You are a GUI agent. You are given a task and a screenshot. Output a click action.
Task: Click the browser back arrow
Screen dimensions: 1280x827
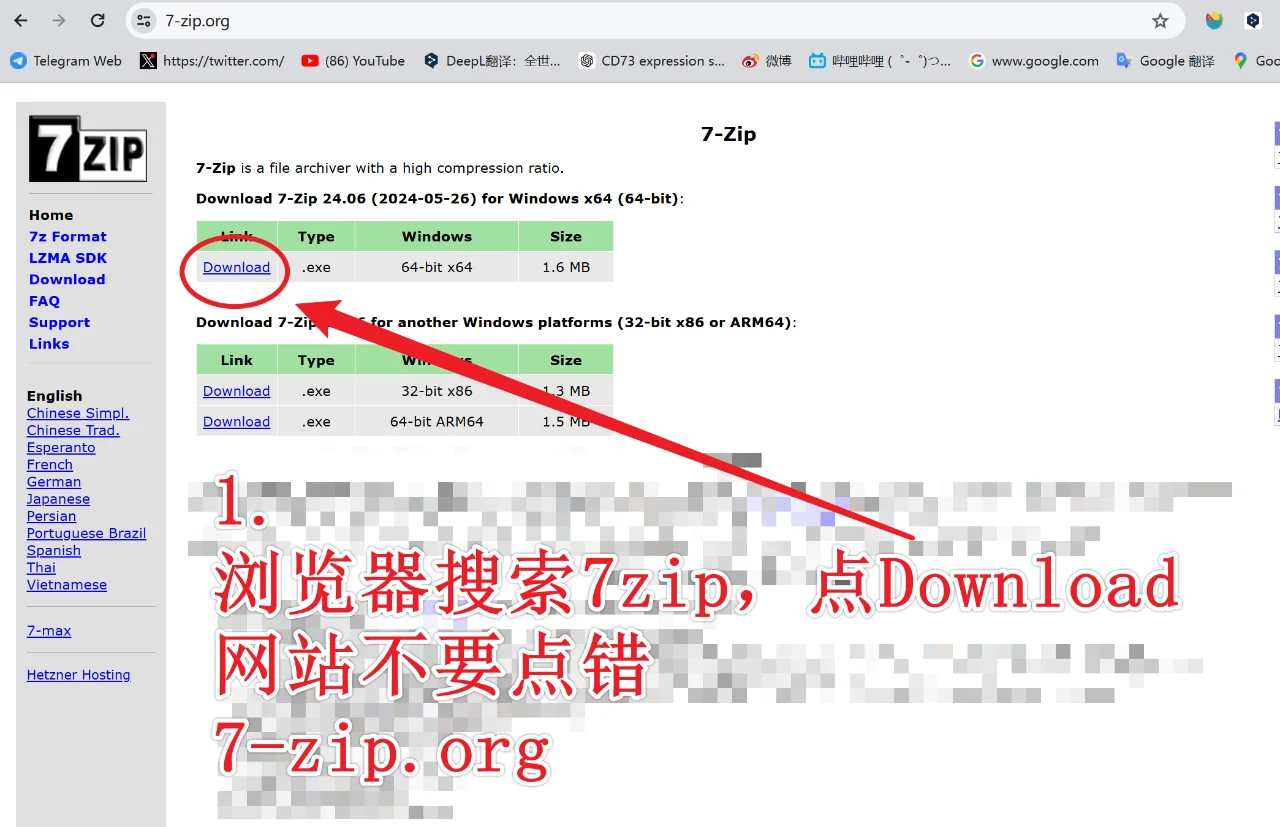coord(20,20)
